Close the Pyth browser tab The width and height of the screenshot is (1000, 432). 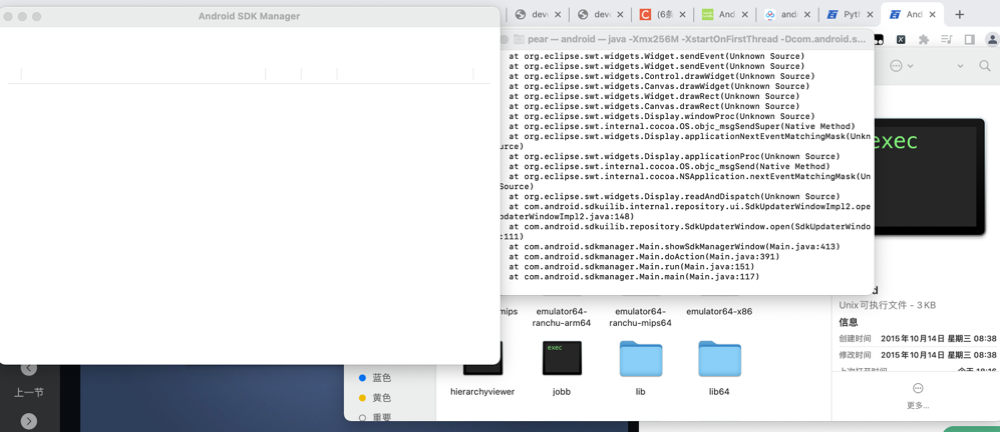point(869,14)
